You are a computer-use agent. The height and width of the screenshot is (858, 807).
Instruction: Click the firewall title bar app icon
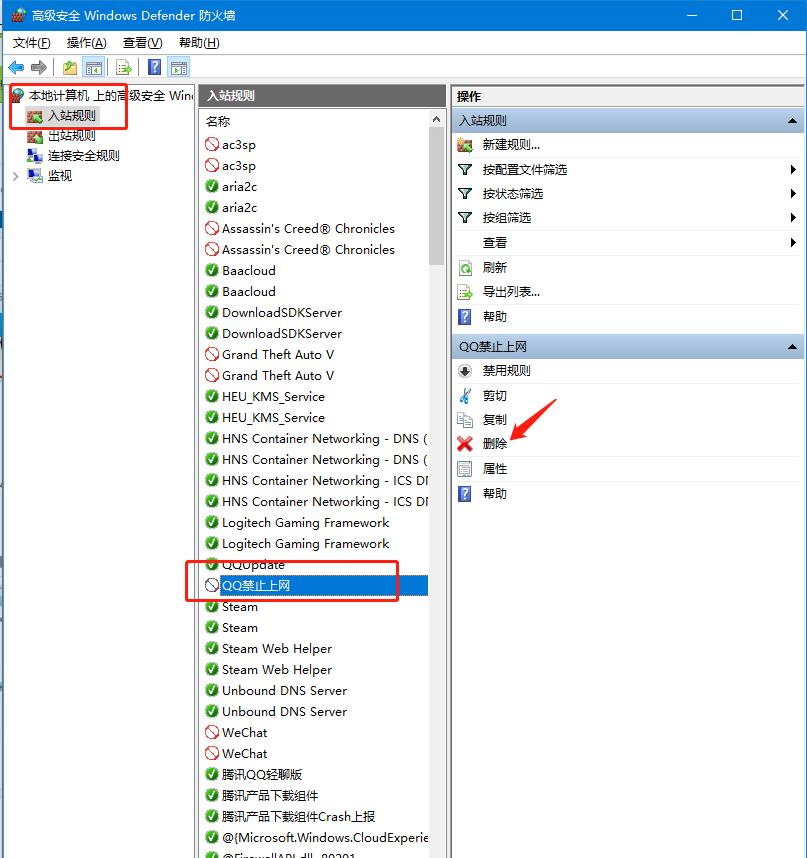(x=18, y=15)
